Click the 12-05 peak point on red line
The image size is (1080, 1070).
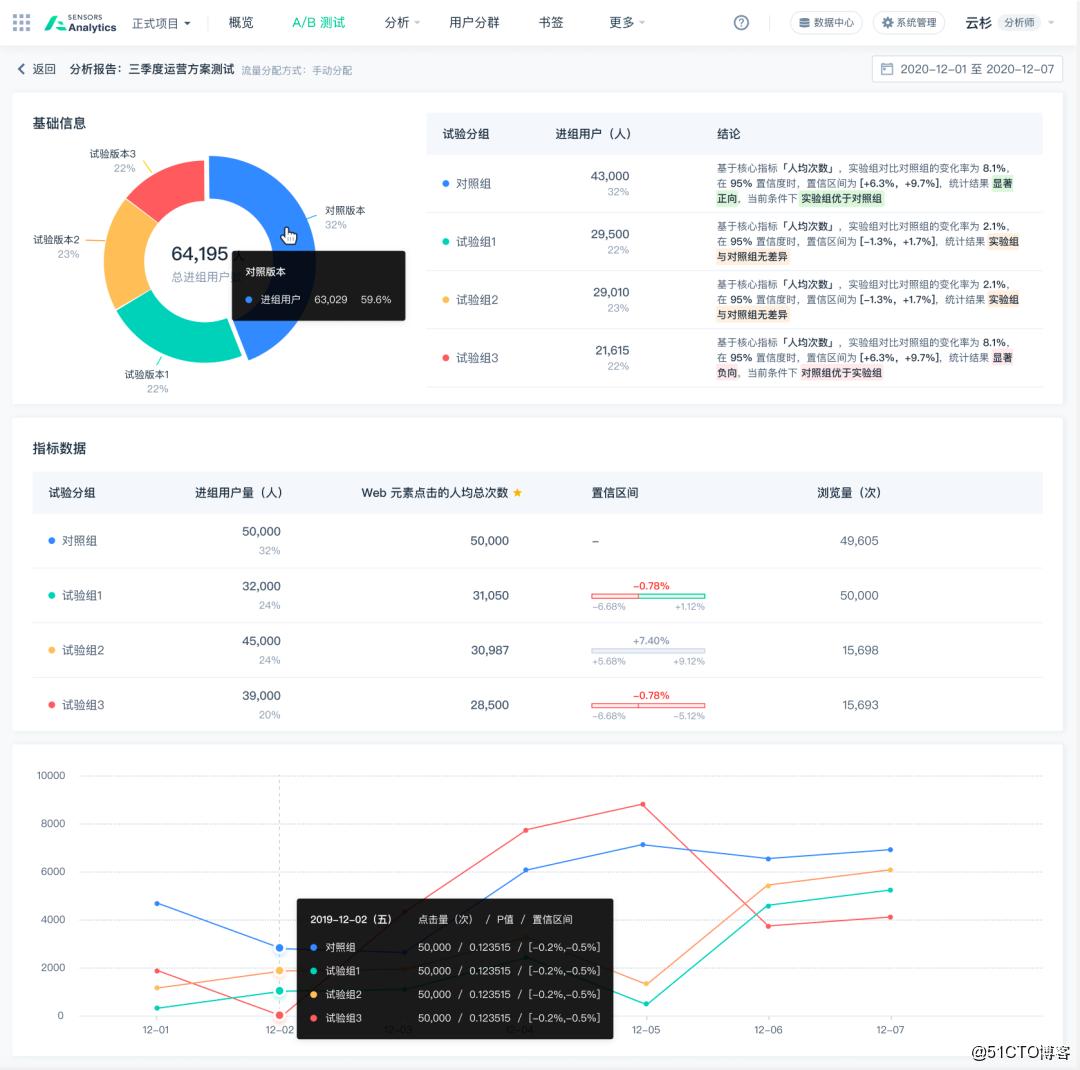[643, 804]
